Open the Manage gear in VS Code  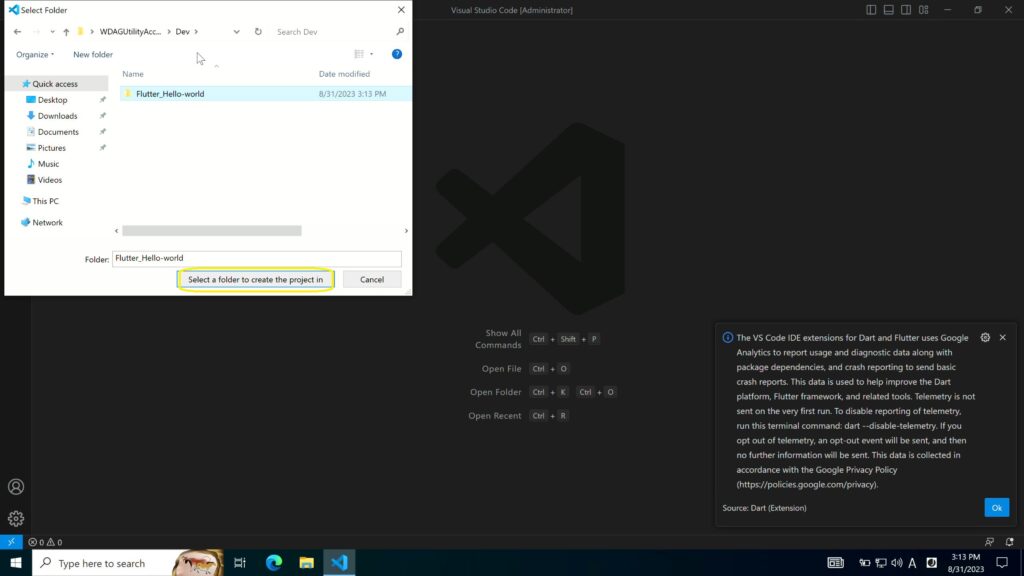(16, 519)
